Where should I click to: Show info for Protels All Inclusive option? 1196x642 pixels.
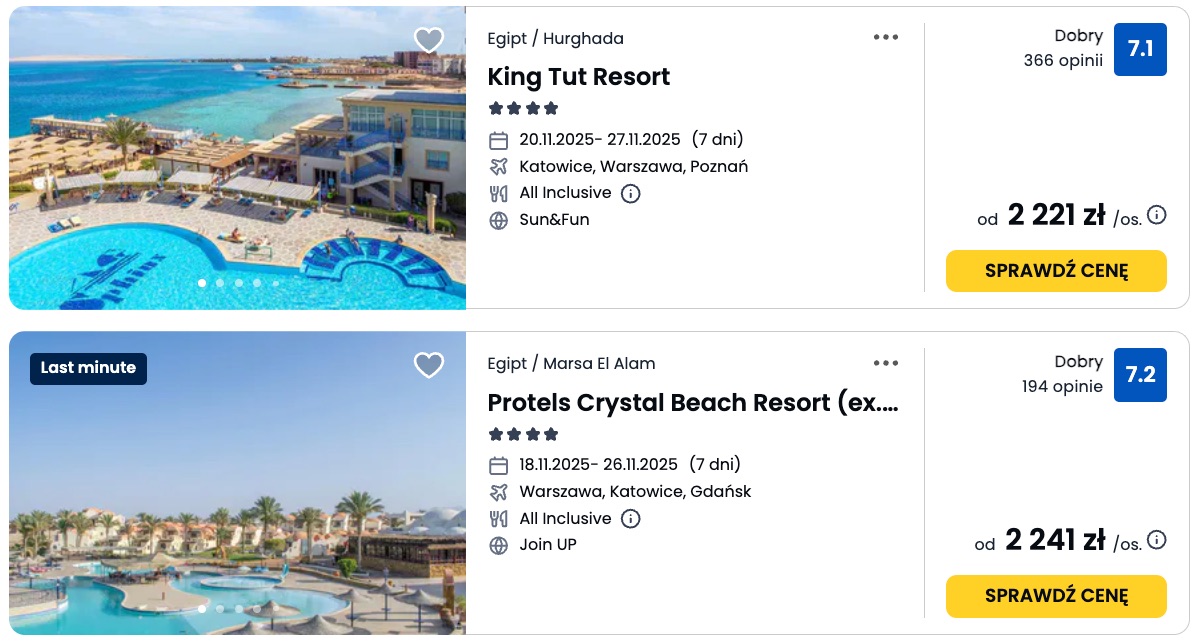[x=631, y=518]
